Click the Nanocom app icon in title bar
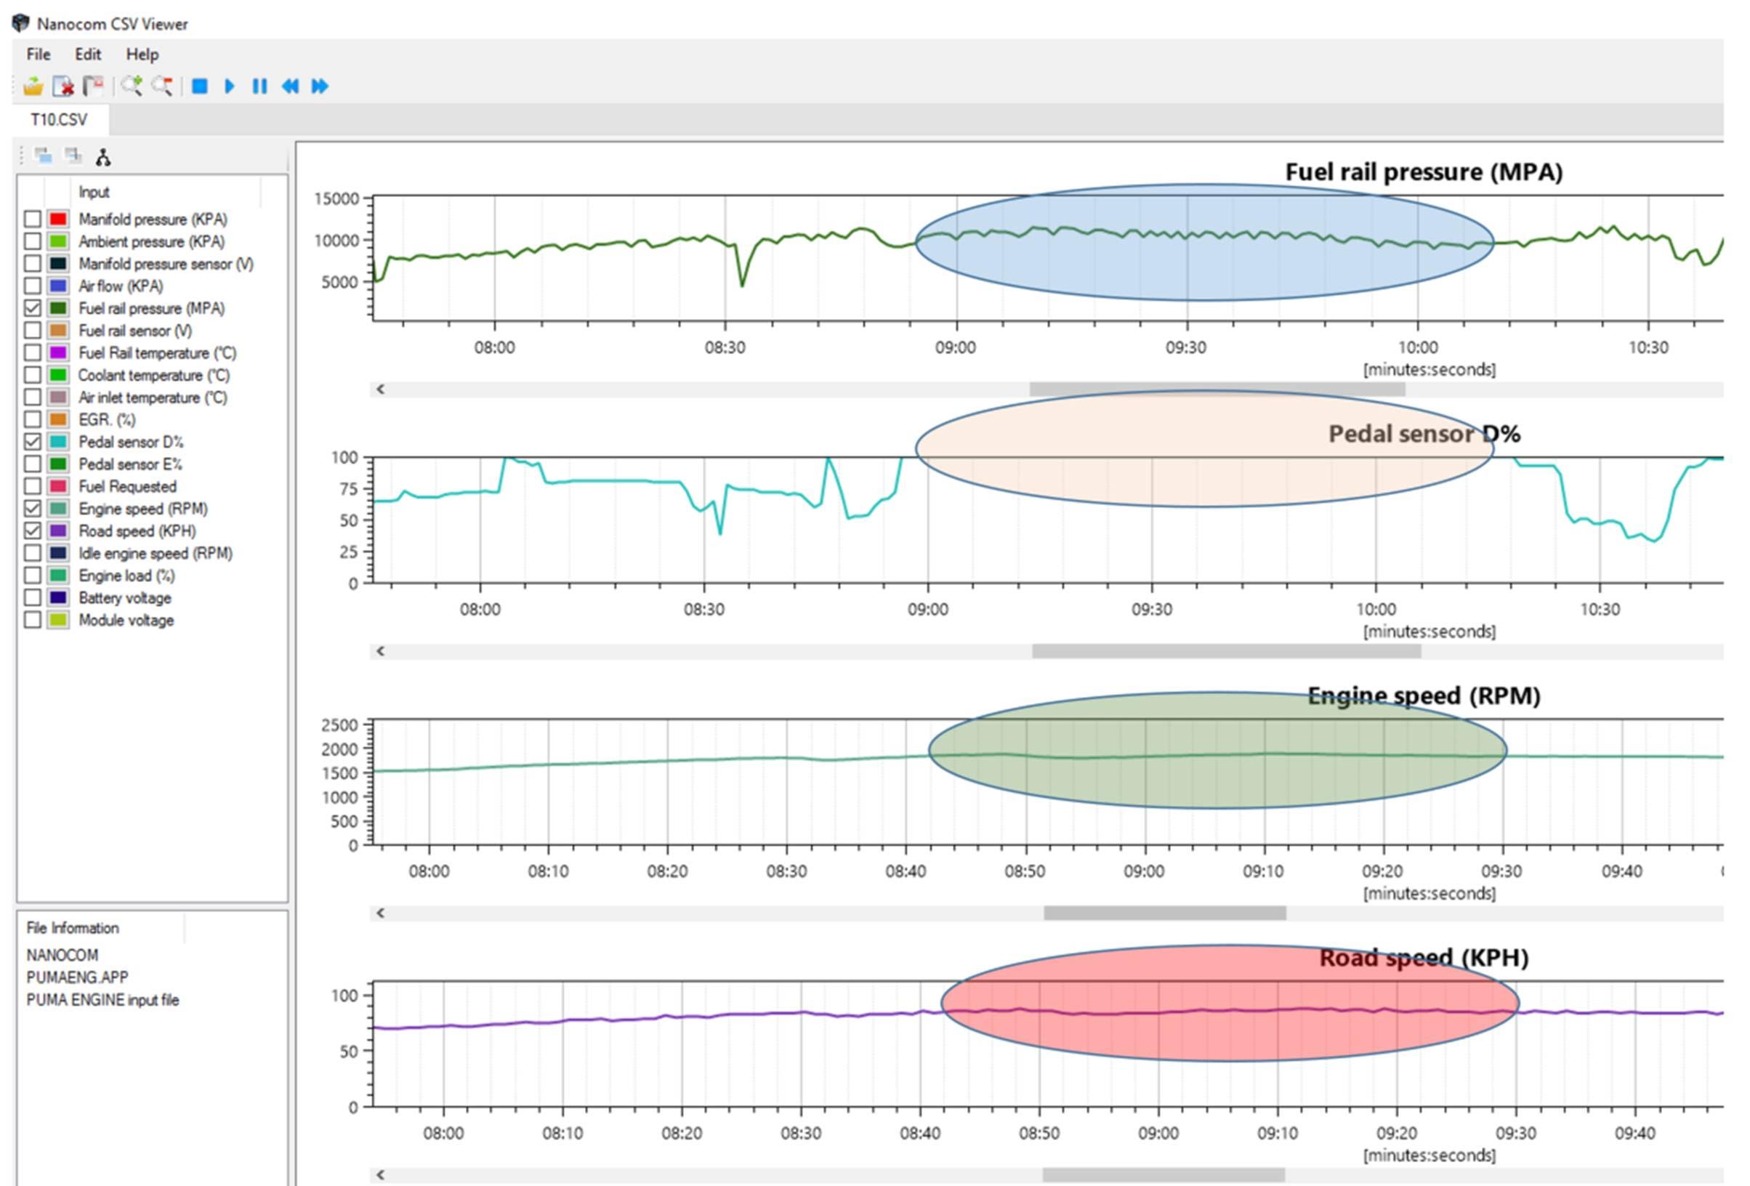Image resolution: width=1750 pixels, height=1186 pixels. (20, 22)
